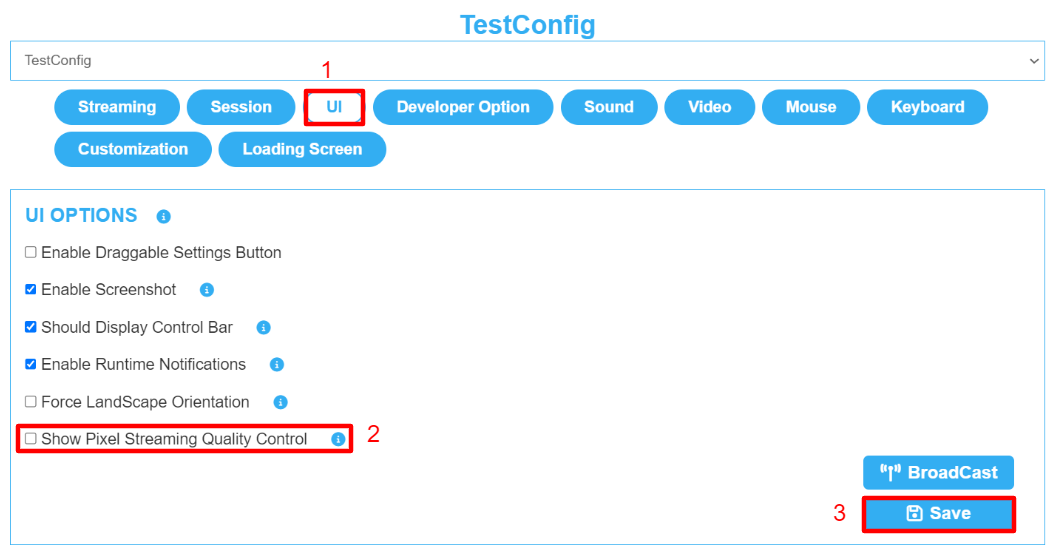Click the BroadCast button
1057x555 pixels.
click(x=938, y=473)
